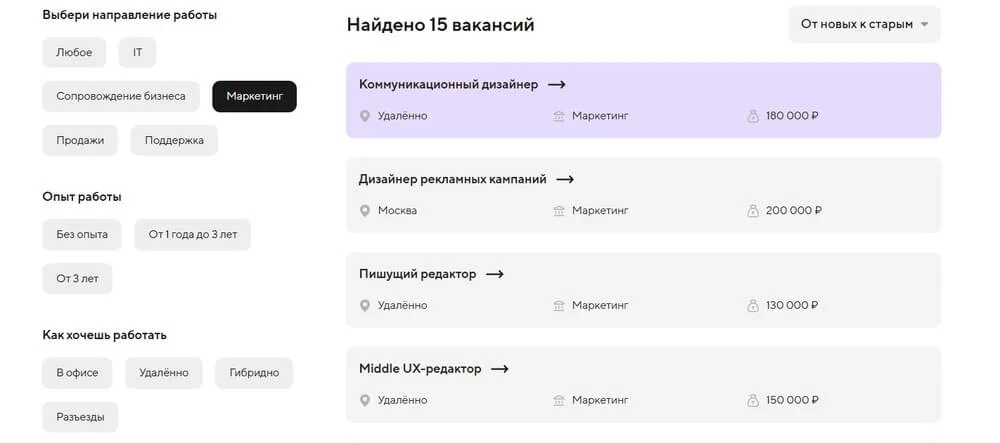Viewport: 1000px width, 443px height.
Task: Toggle the Маркетинг direction filter
Action: (254, 96)
